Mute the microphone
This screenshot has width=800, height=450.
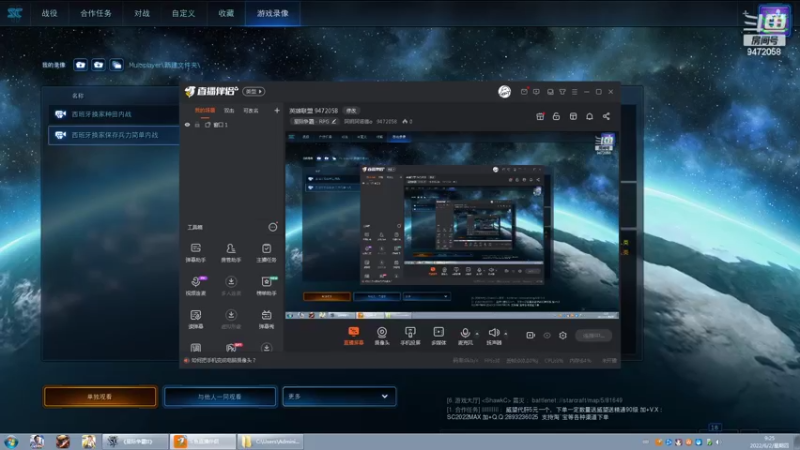(x=465, y=335)
